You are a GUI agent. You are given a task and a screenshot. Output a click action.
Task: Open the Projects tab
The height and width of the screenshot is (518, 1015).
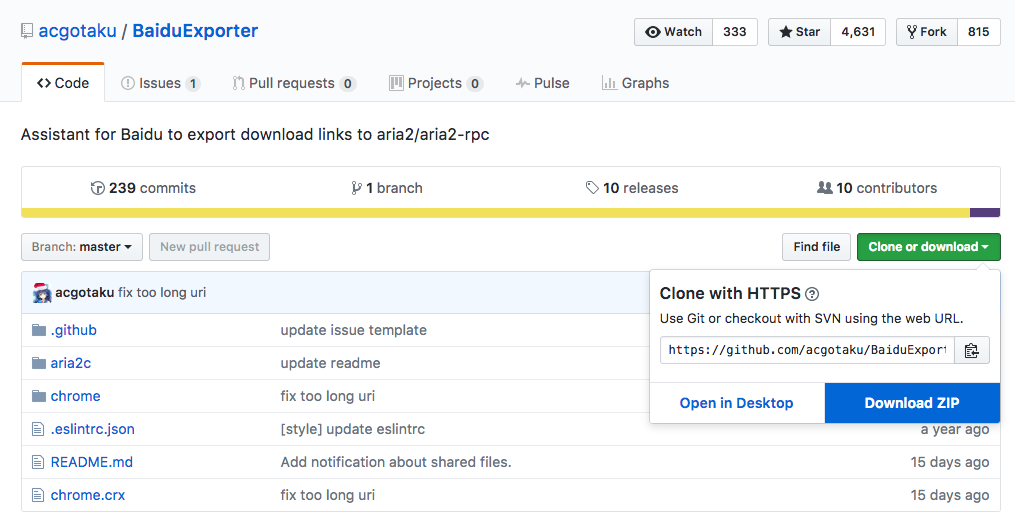click(x=436, y=83)
